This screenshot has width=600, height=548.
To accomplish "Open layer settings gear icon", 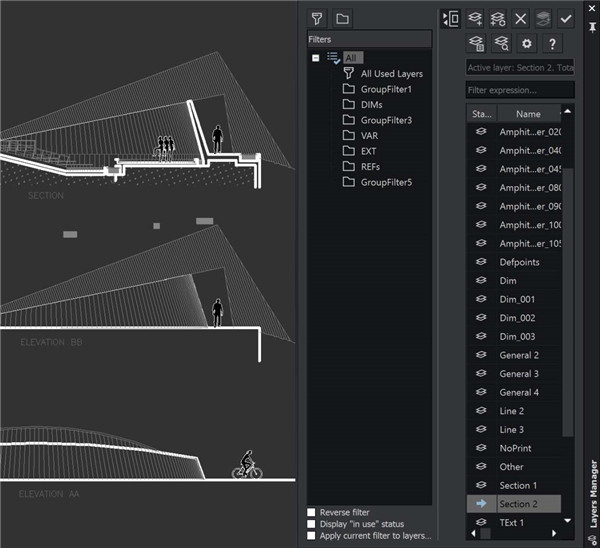I will [x=527, y=44].
